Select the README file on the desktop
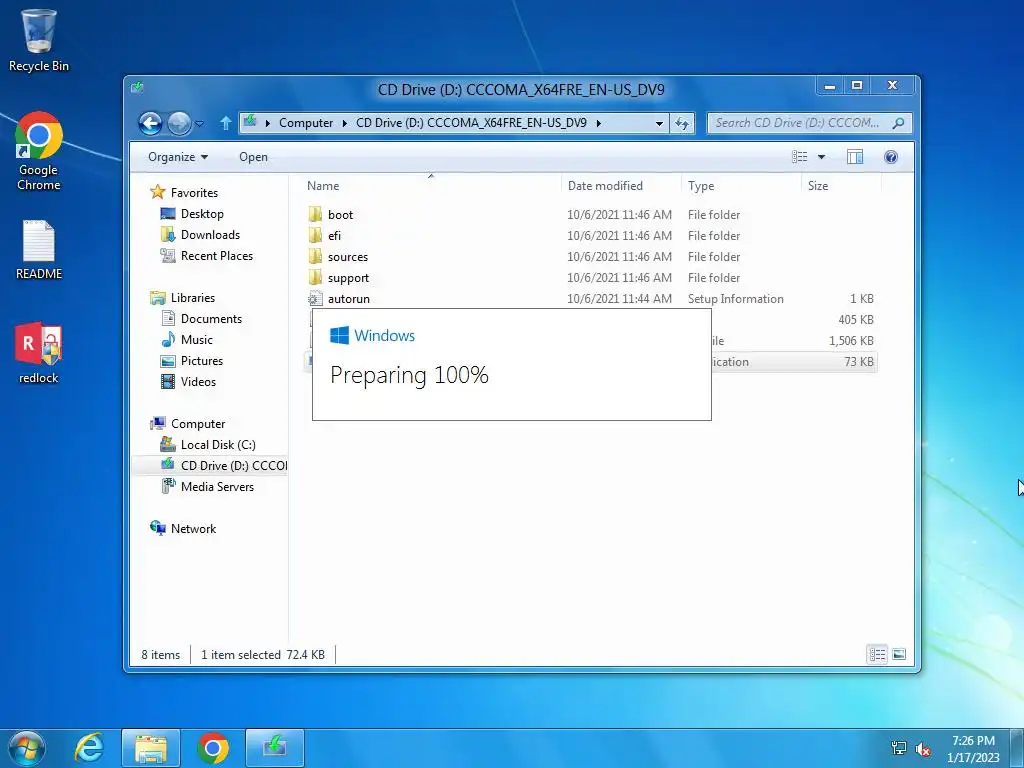The width and height of the screenshot is (1024, 768). click(x=39, y=250)
